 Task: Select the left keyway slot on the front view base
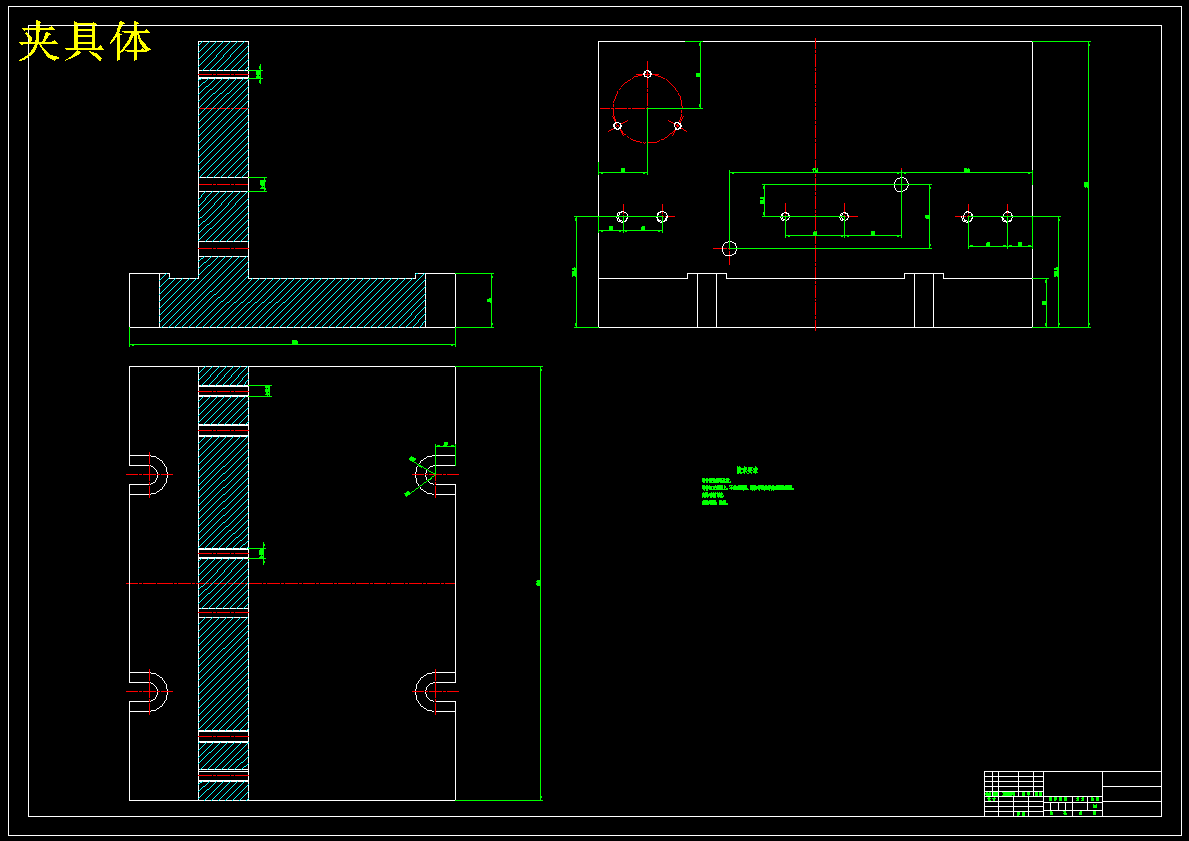point(707,300)
